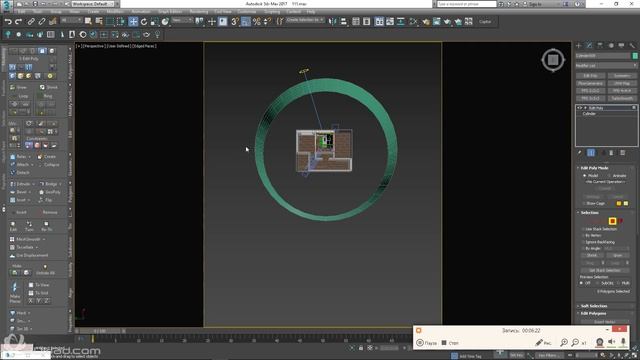
Task: Open the Create Selection Set dropdown
Action: point(305,20)
